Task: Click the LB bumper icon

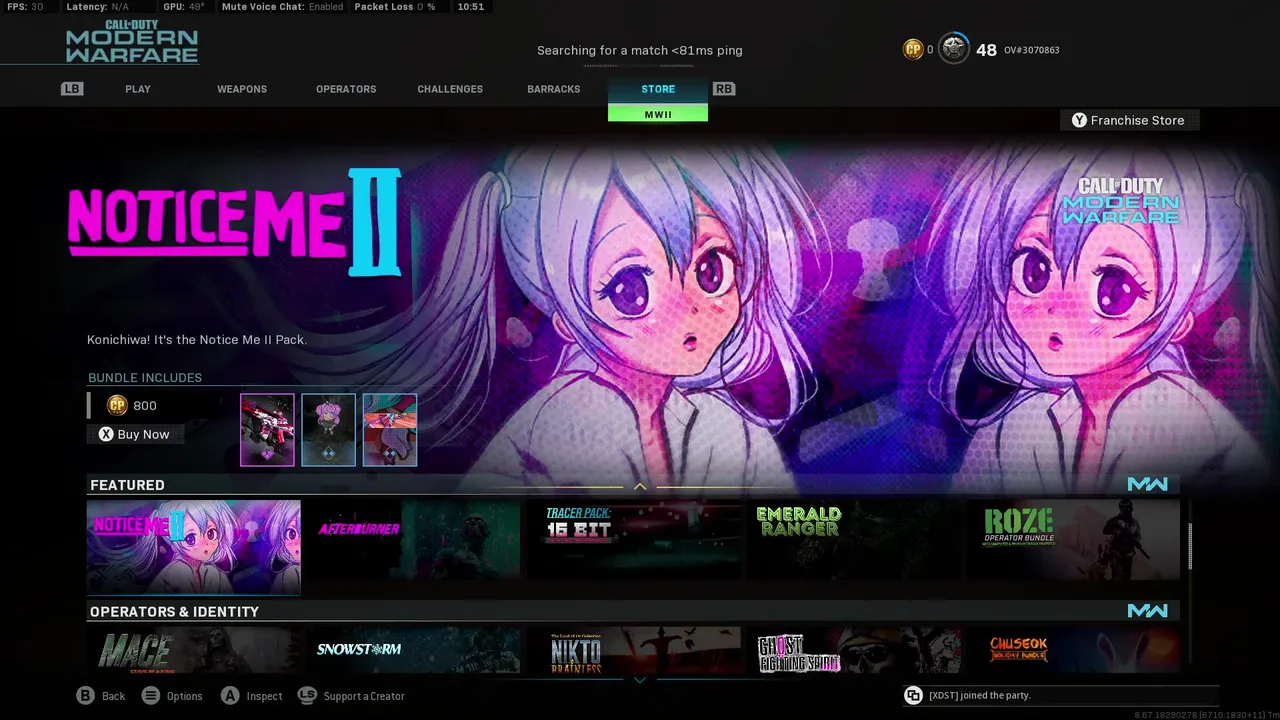Action: 72,89
